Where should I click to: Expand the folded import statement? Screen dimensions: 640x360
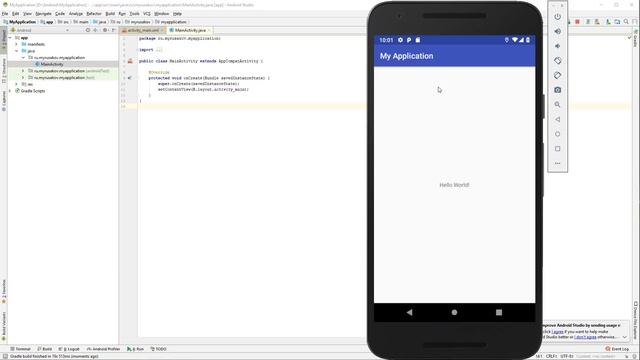[159, 50]
